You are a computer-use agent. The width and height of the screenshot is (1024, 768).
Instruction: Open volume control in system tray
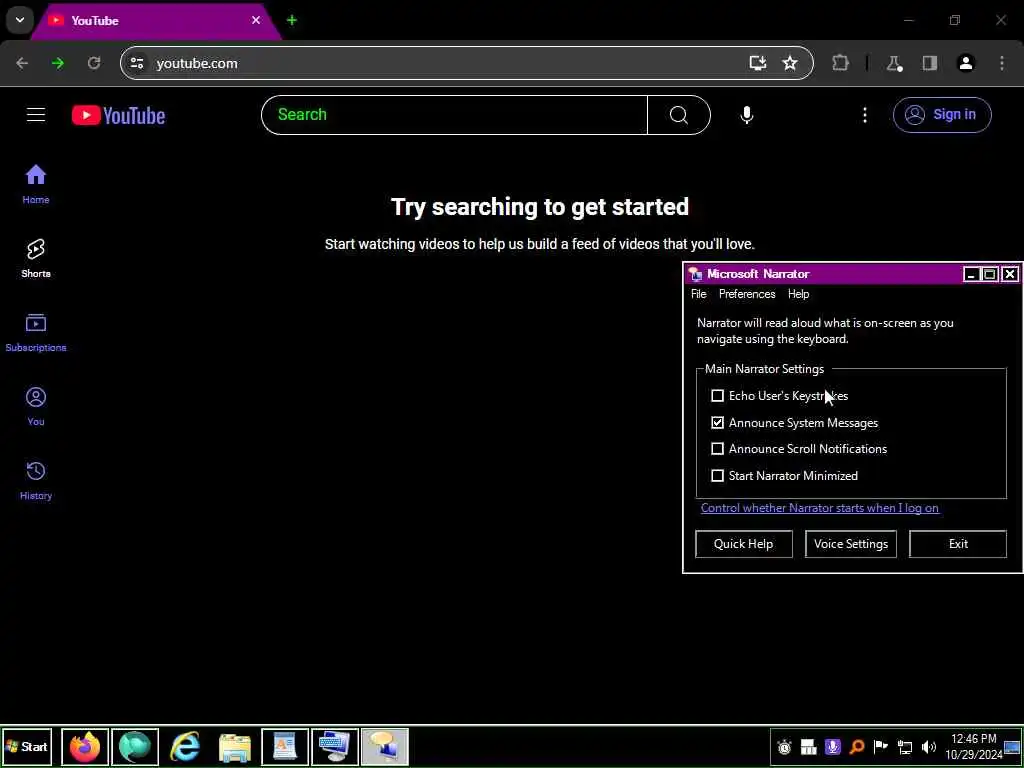[929, 747]
